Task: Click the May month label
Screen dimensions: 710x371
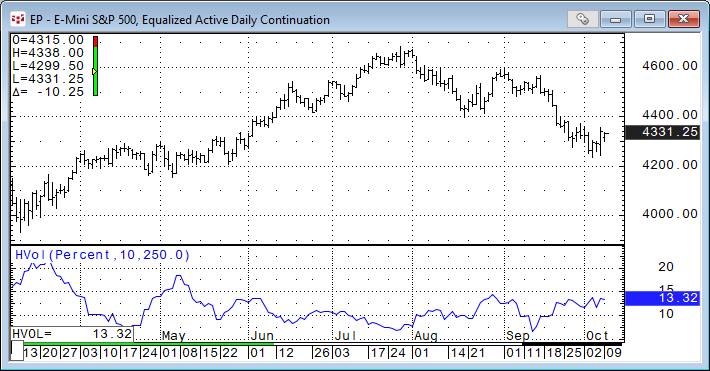Action: coord(173,336)
